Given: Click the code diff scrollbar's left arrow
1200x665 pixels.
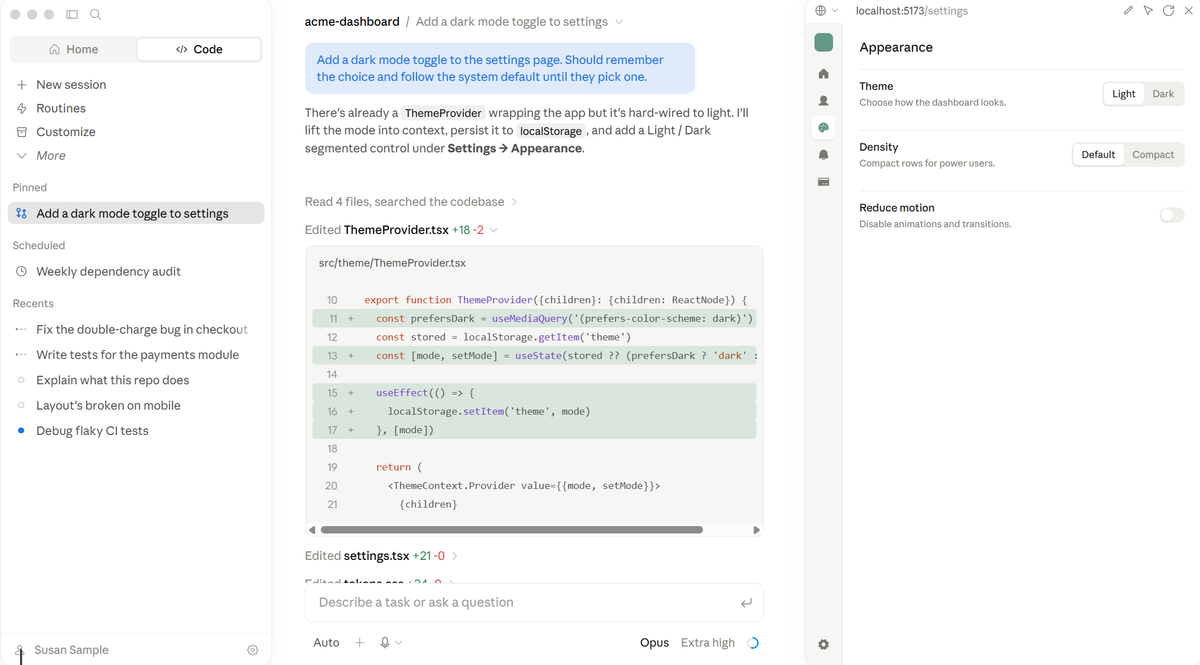Looking at the screenshot, I should pyautogui.click(x=312, y=530).
